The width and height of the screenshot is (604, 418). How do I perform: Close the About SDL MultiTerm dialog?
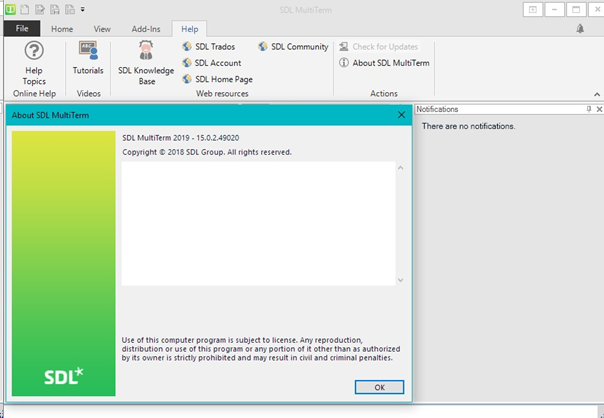pos(401,115)
